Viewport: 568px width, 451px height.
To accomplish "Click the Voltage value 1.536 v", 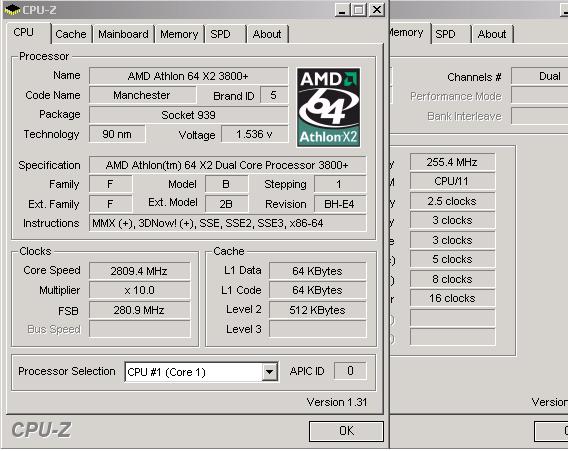I will tap(255, 134).
